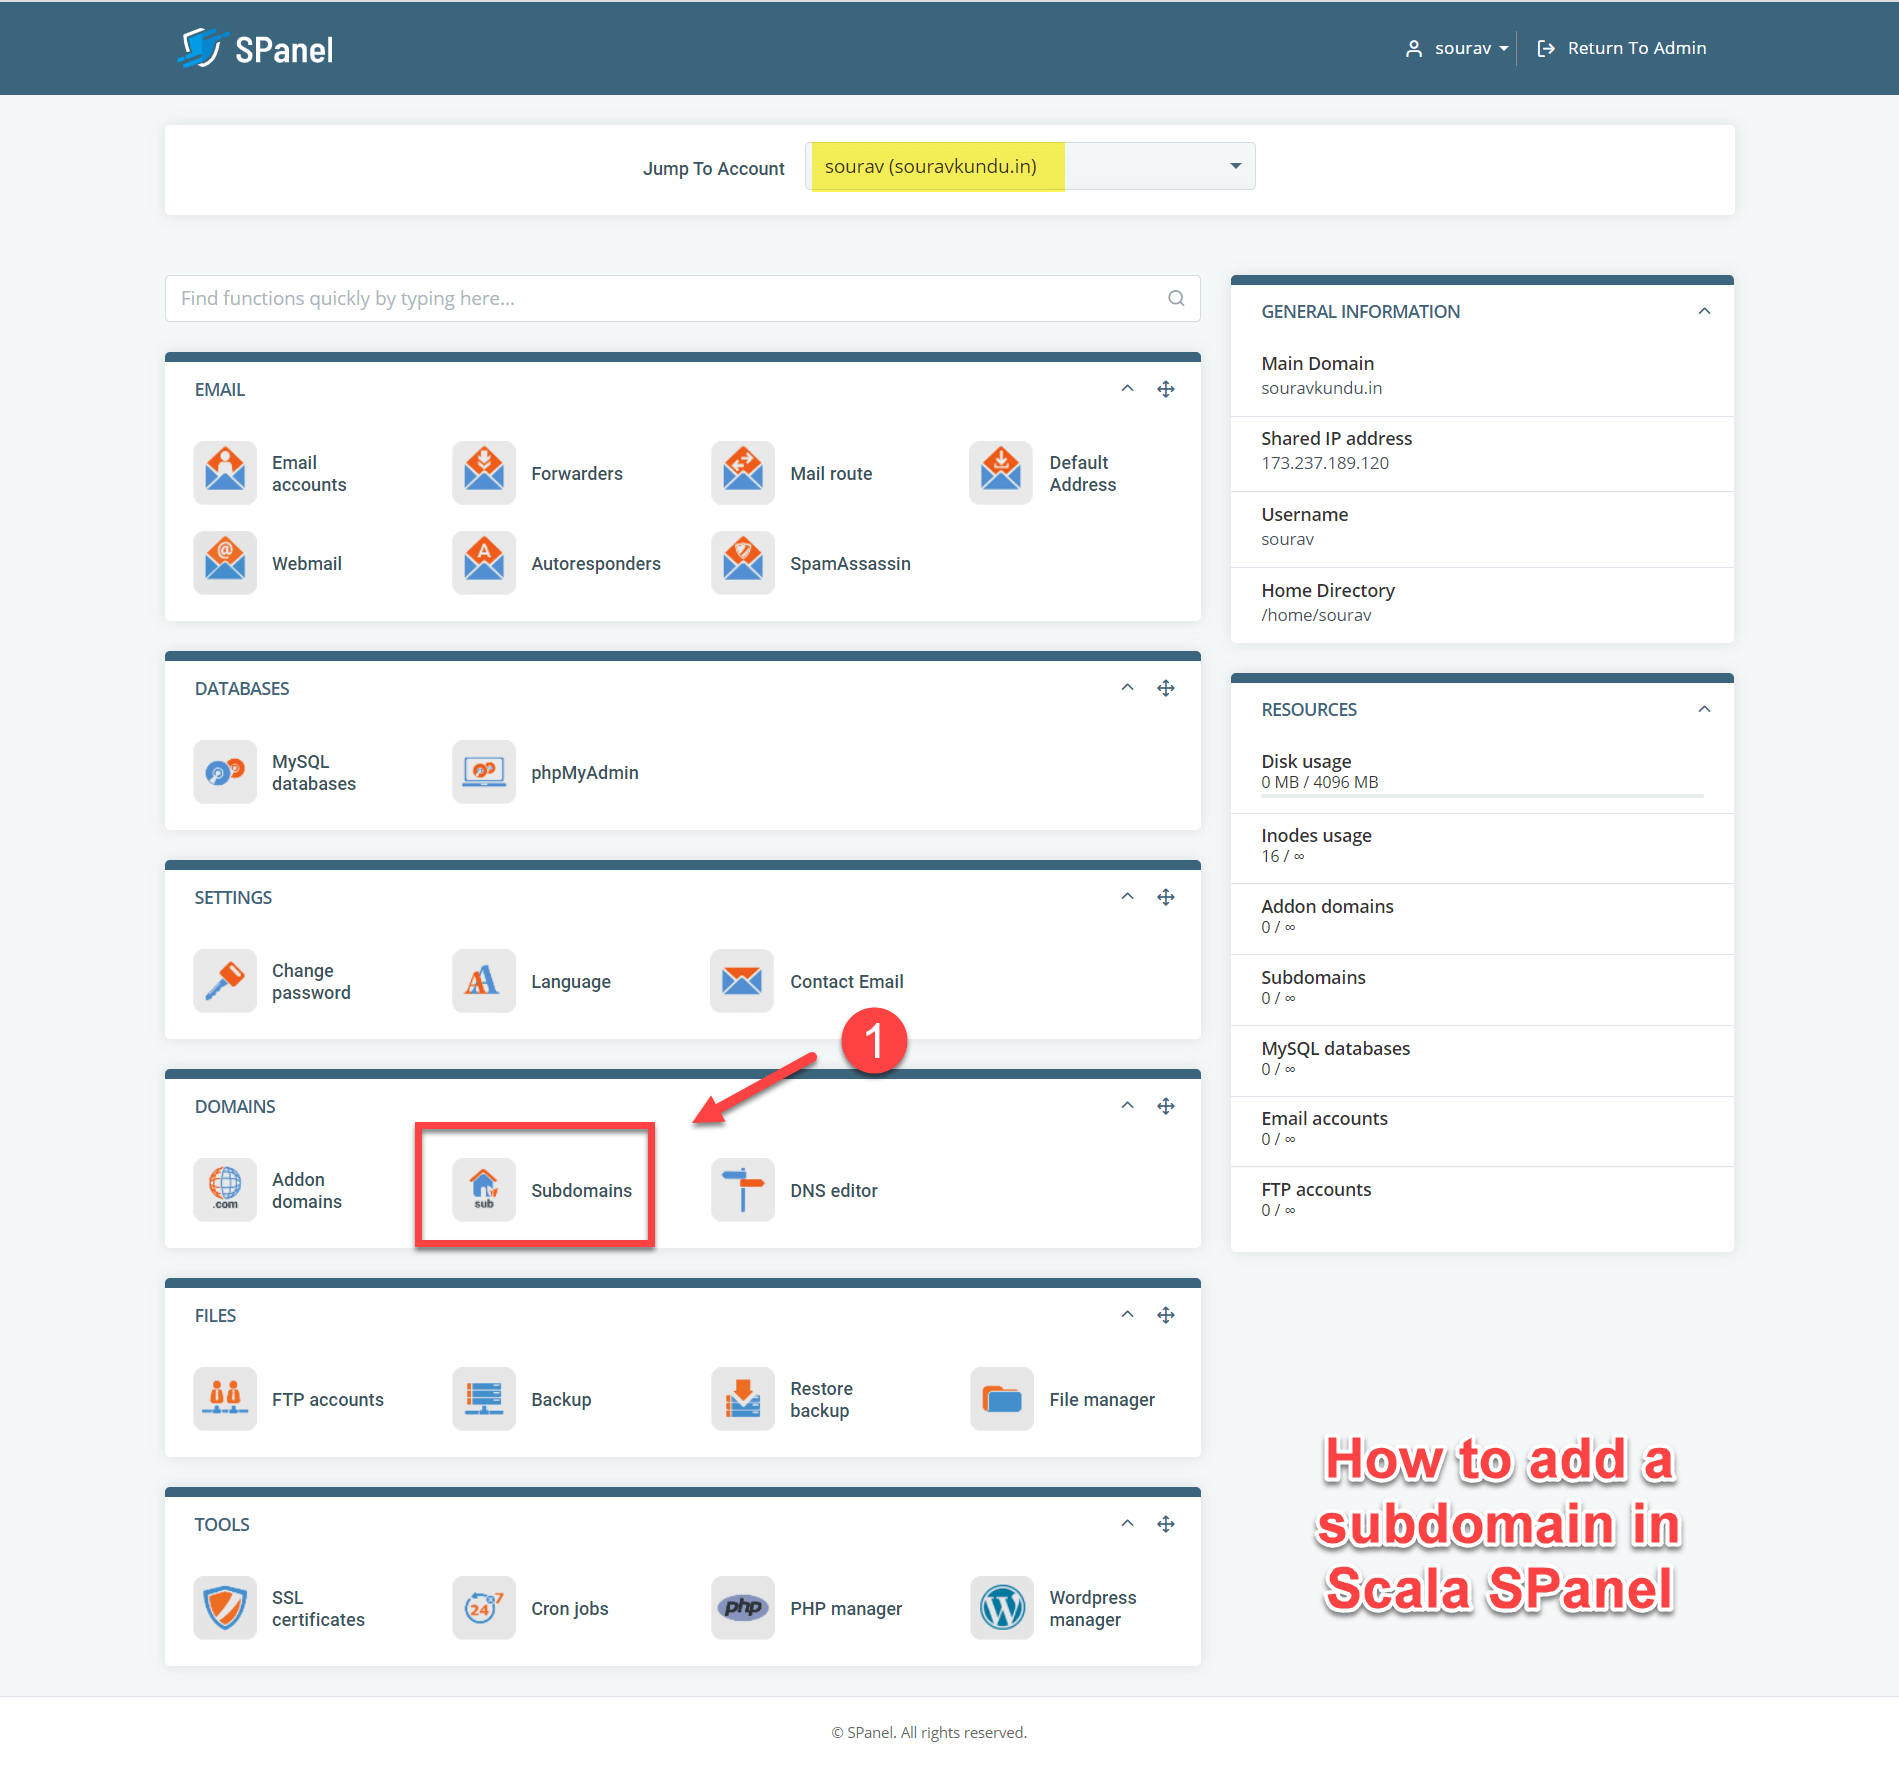Screen dimensions: 1899x1766
Task: Collapse the EMAIL section
Action: [x=1127, y=389]
